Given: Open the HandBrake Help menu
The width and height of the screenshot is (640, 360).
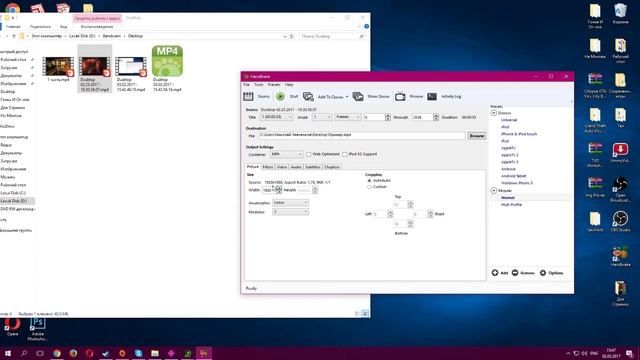Looking at the screenshot, I should tap(289, 84).
